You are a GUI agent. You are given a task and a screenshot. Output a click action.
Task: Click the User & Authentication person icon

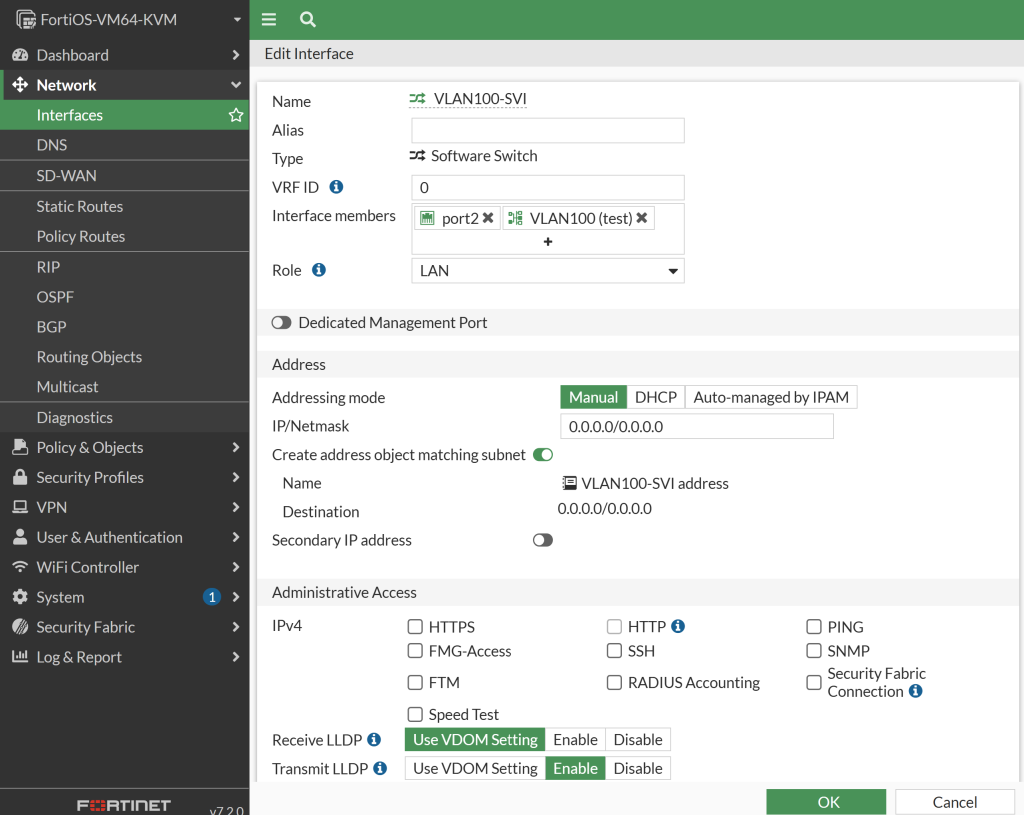point(20,537)
